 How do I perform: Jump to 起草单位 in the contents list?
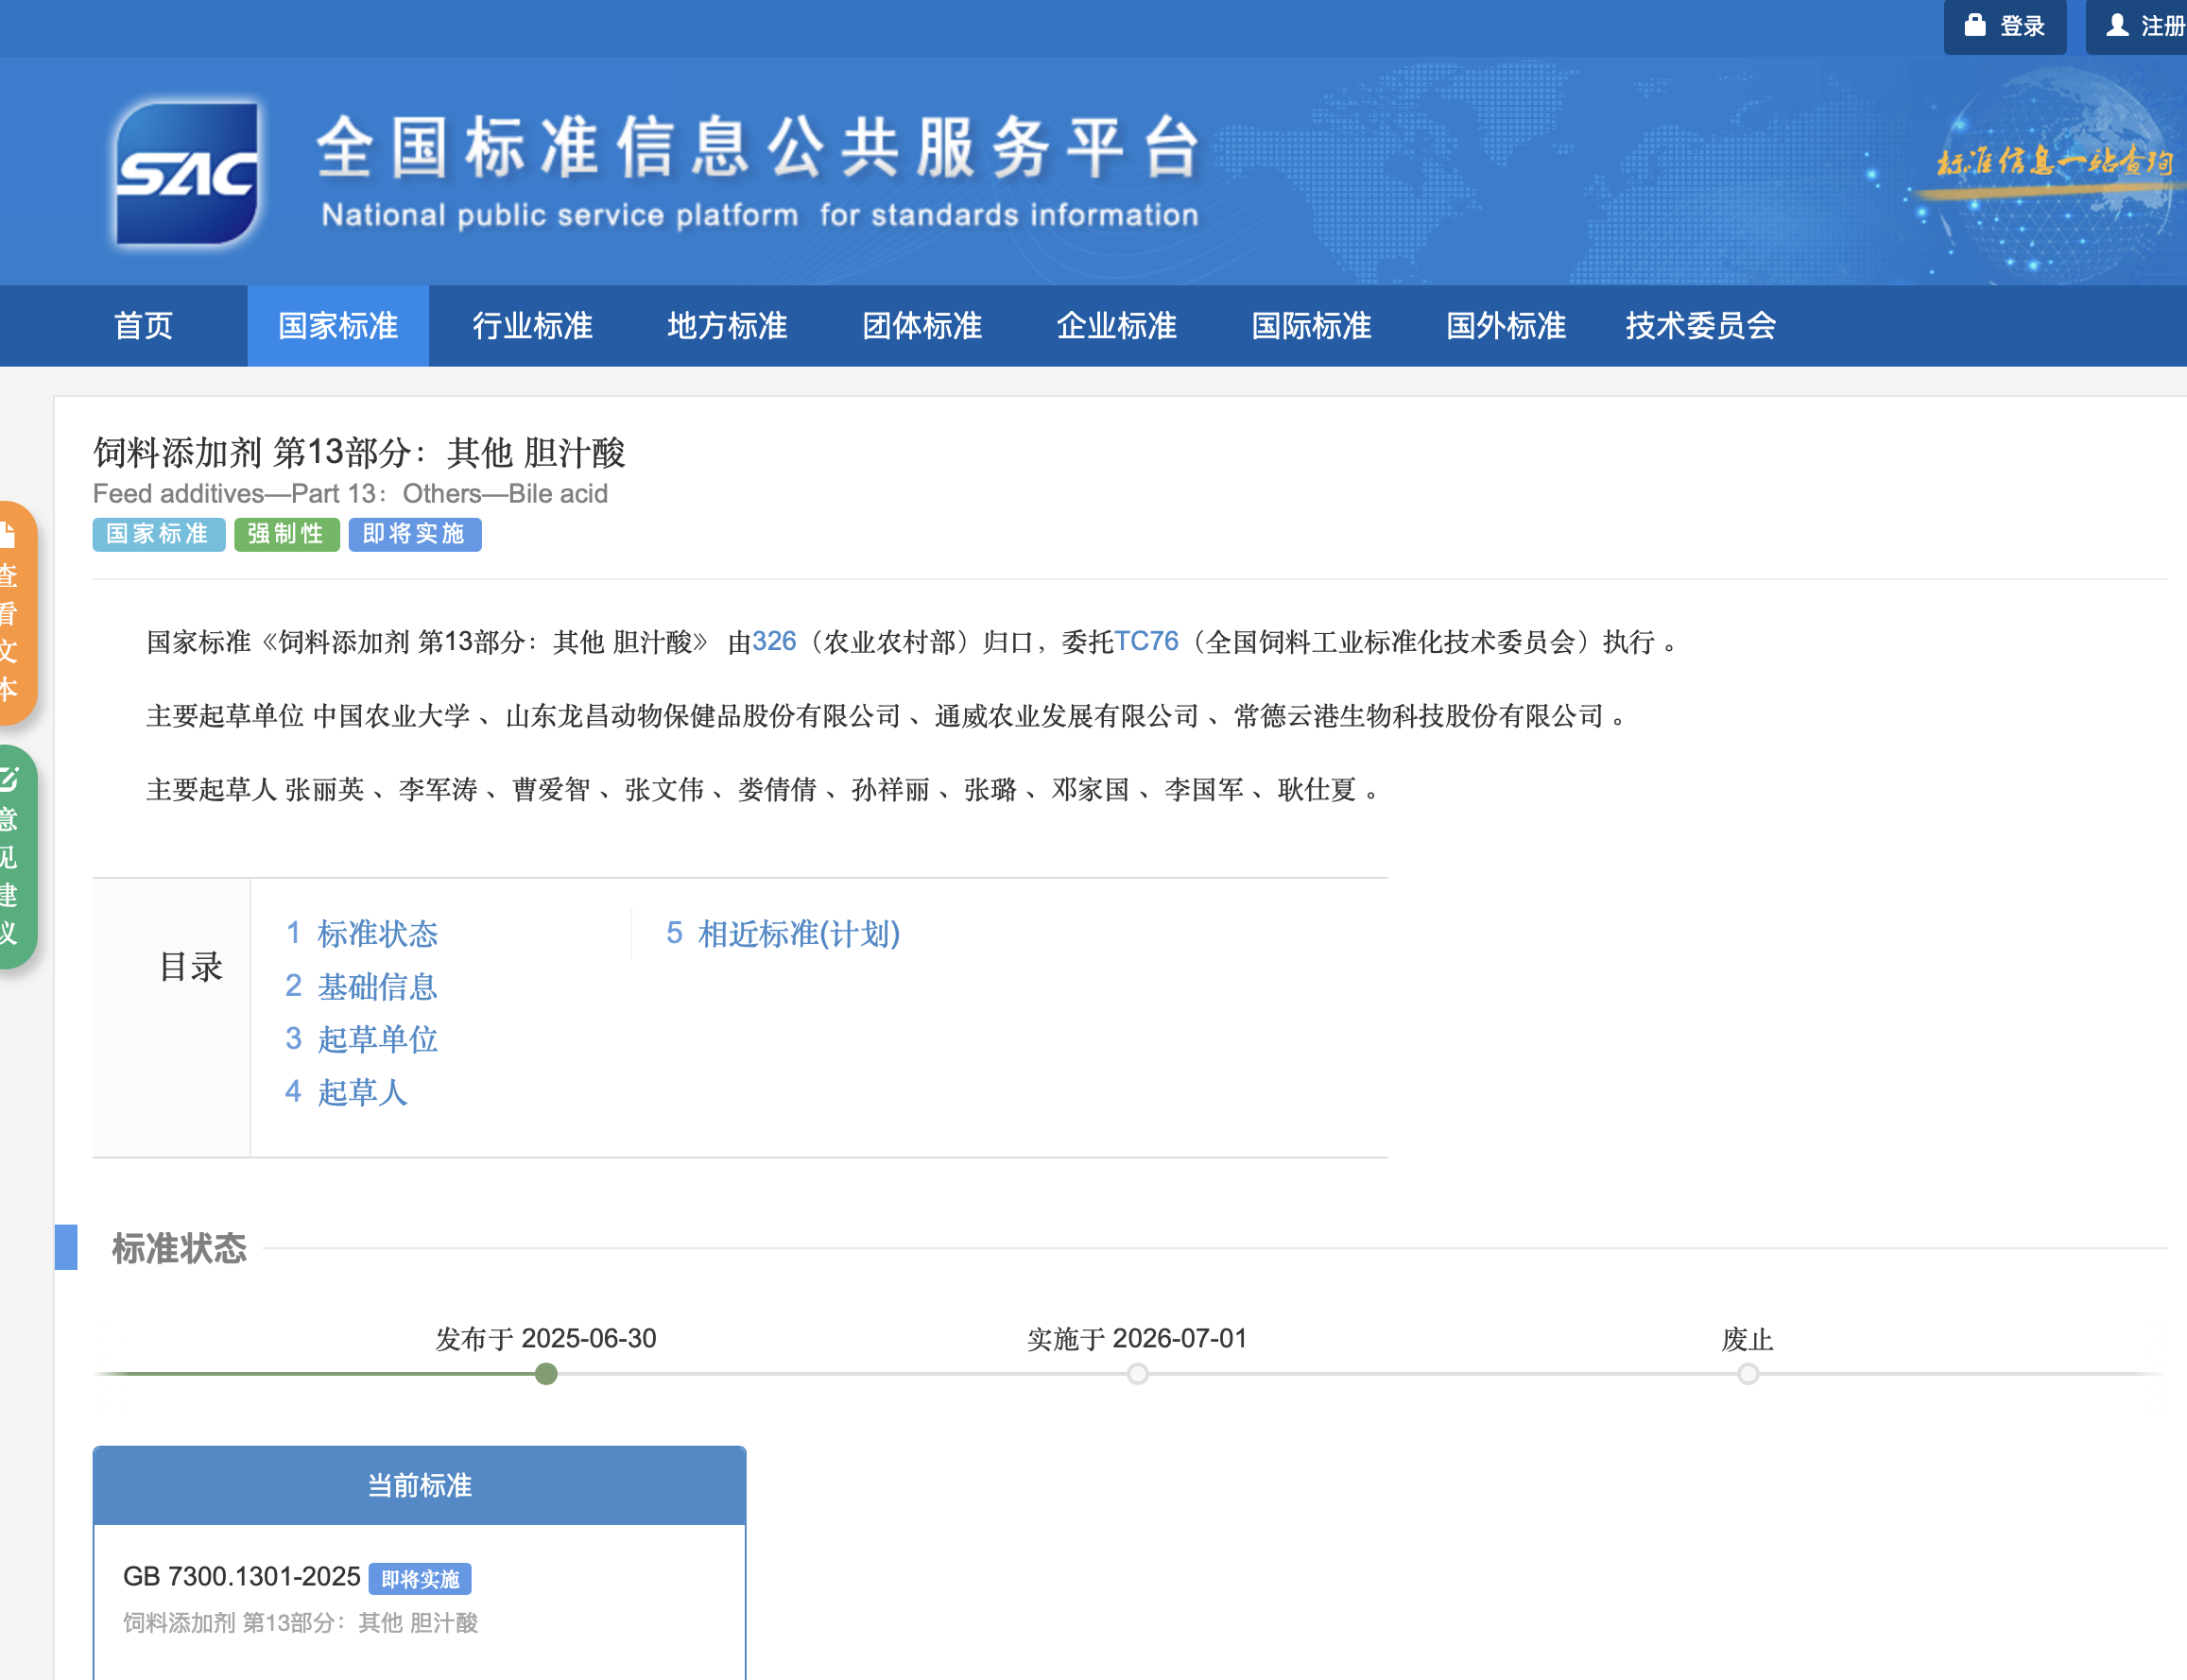point(376,1039)
